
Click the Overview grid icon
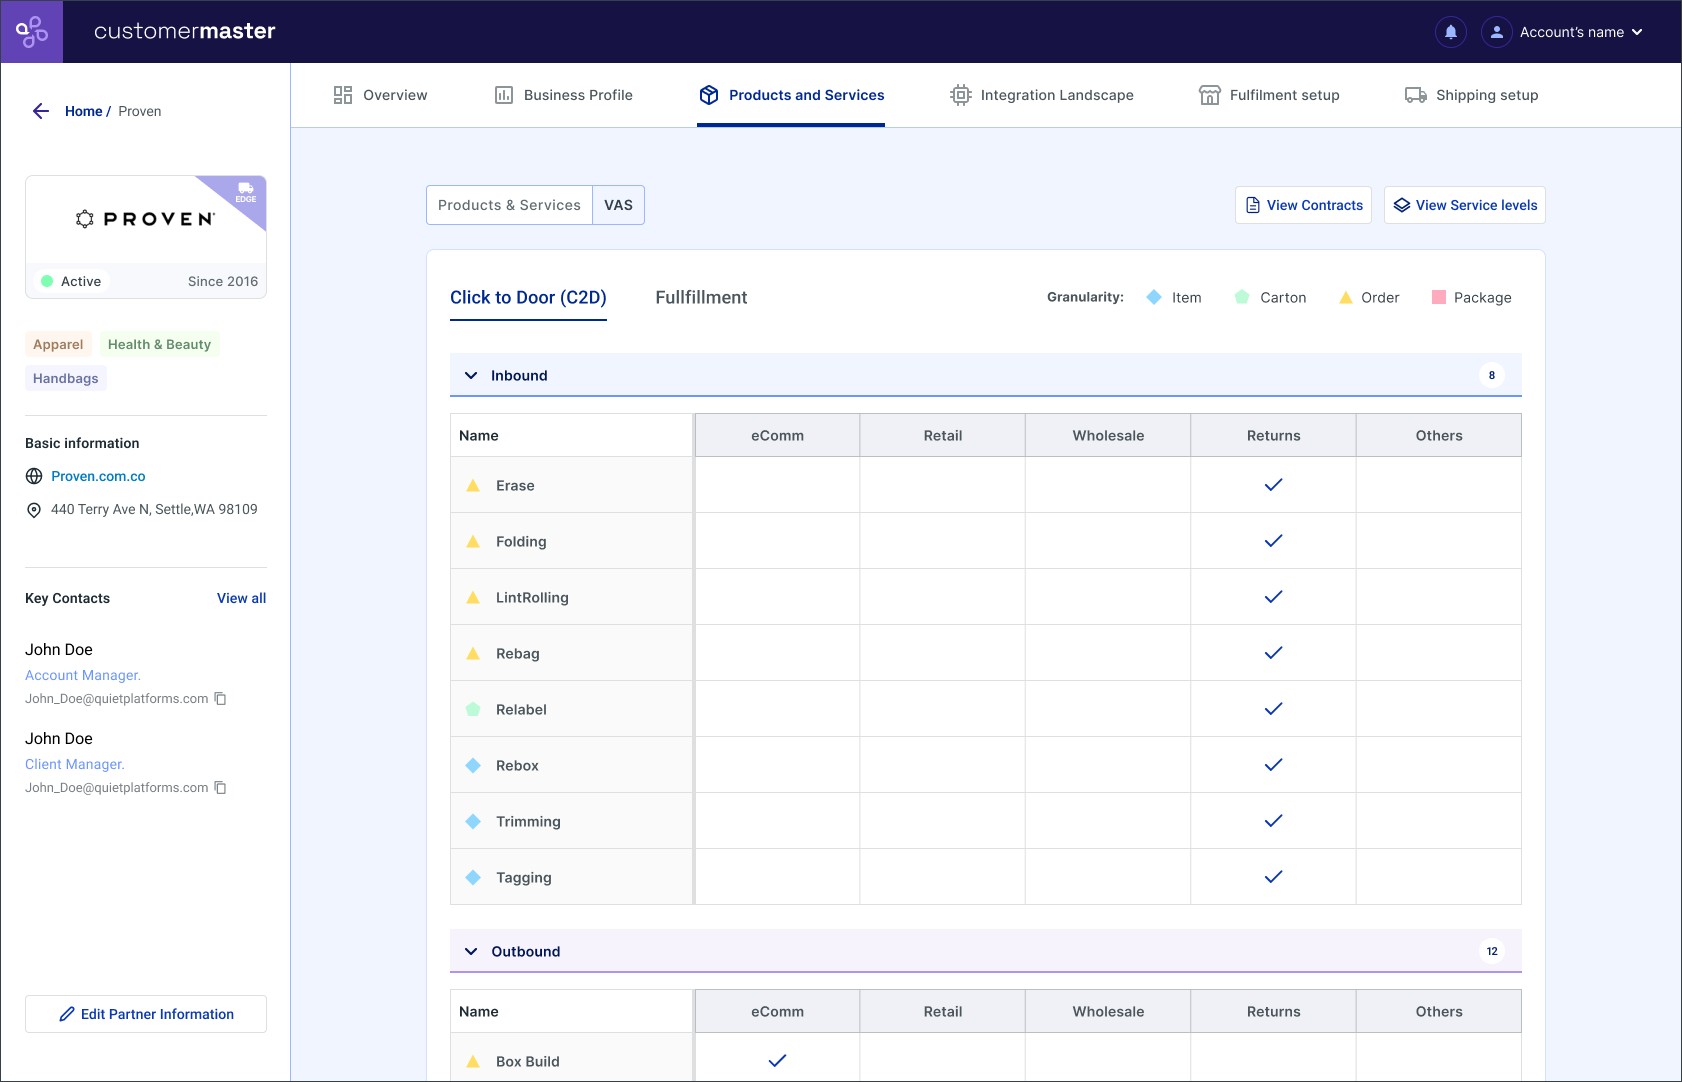coord(343,95)
